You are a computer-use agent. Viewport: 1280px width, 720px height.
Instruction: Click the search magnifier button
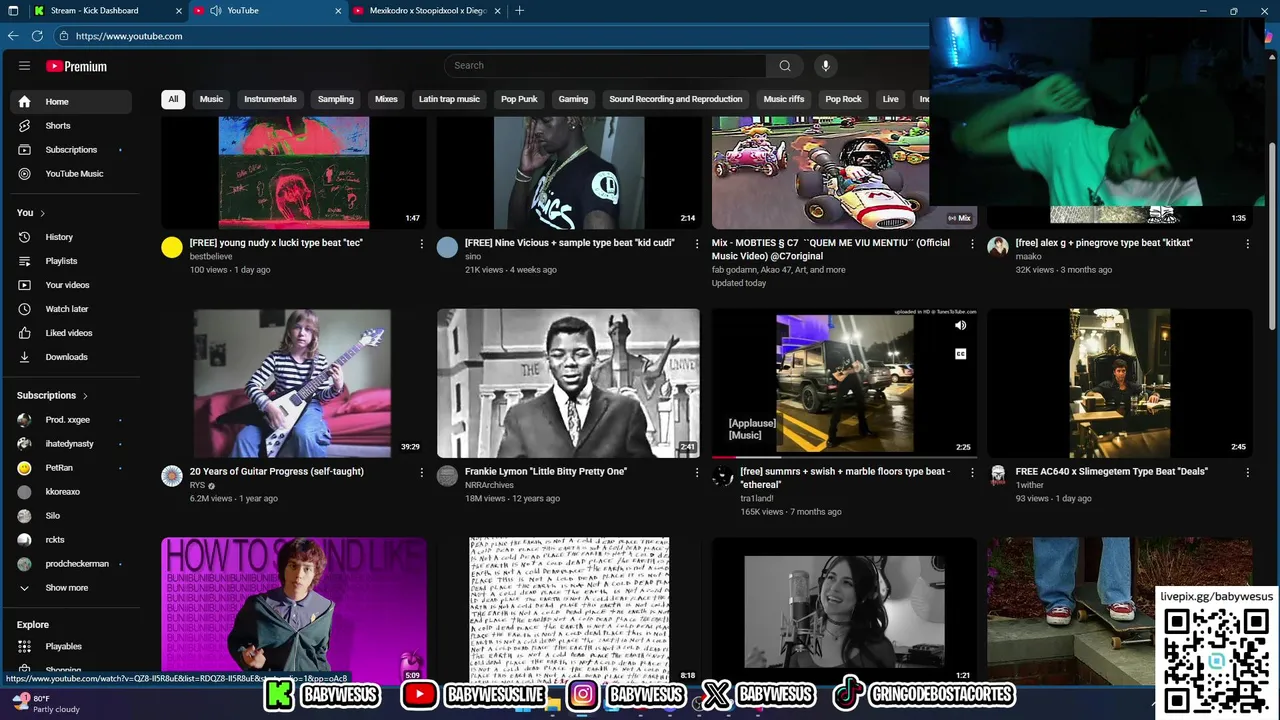(x=785, y=66)
